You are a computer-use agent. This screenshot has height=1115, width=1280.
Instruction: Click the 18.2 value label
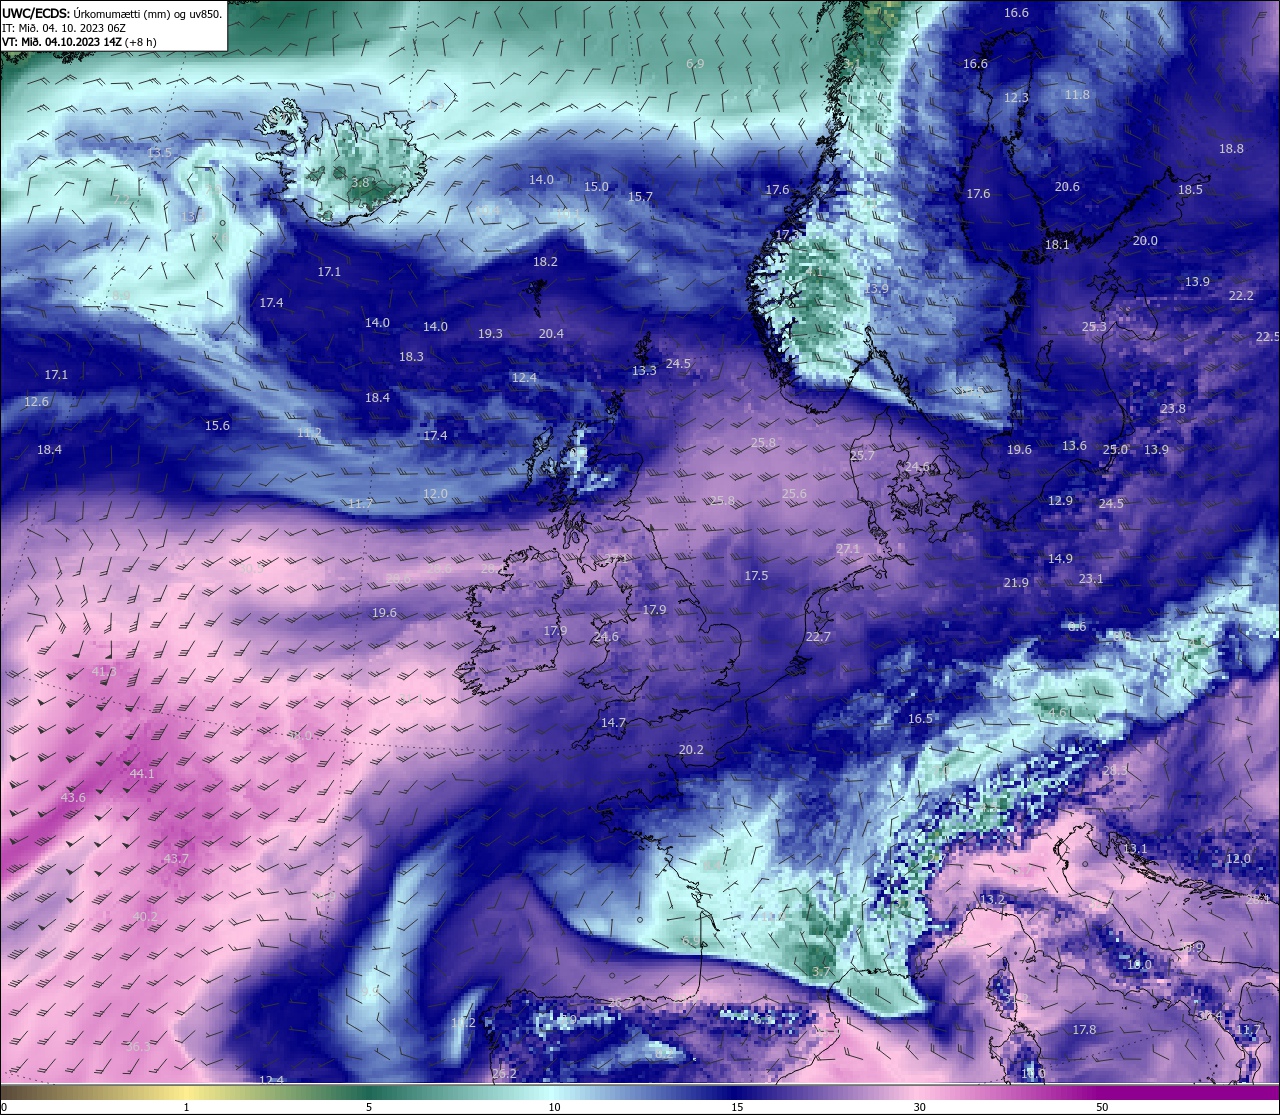(545, 262)
